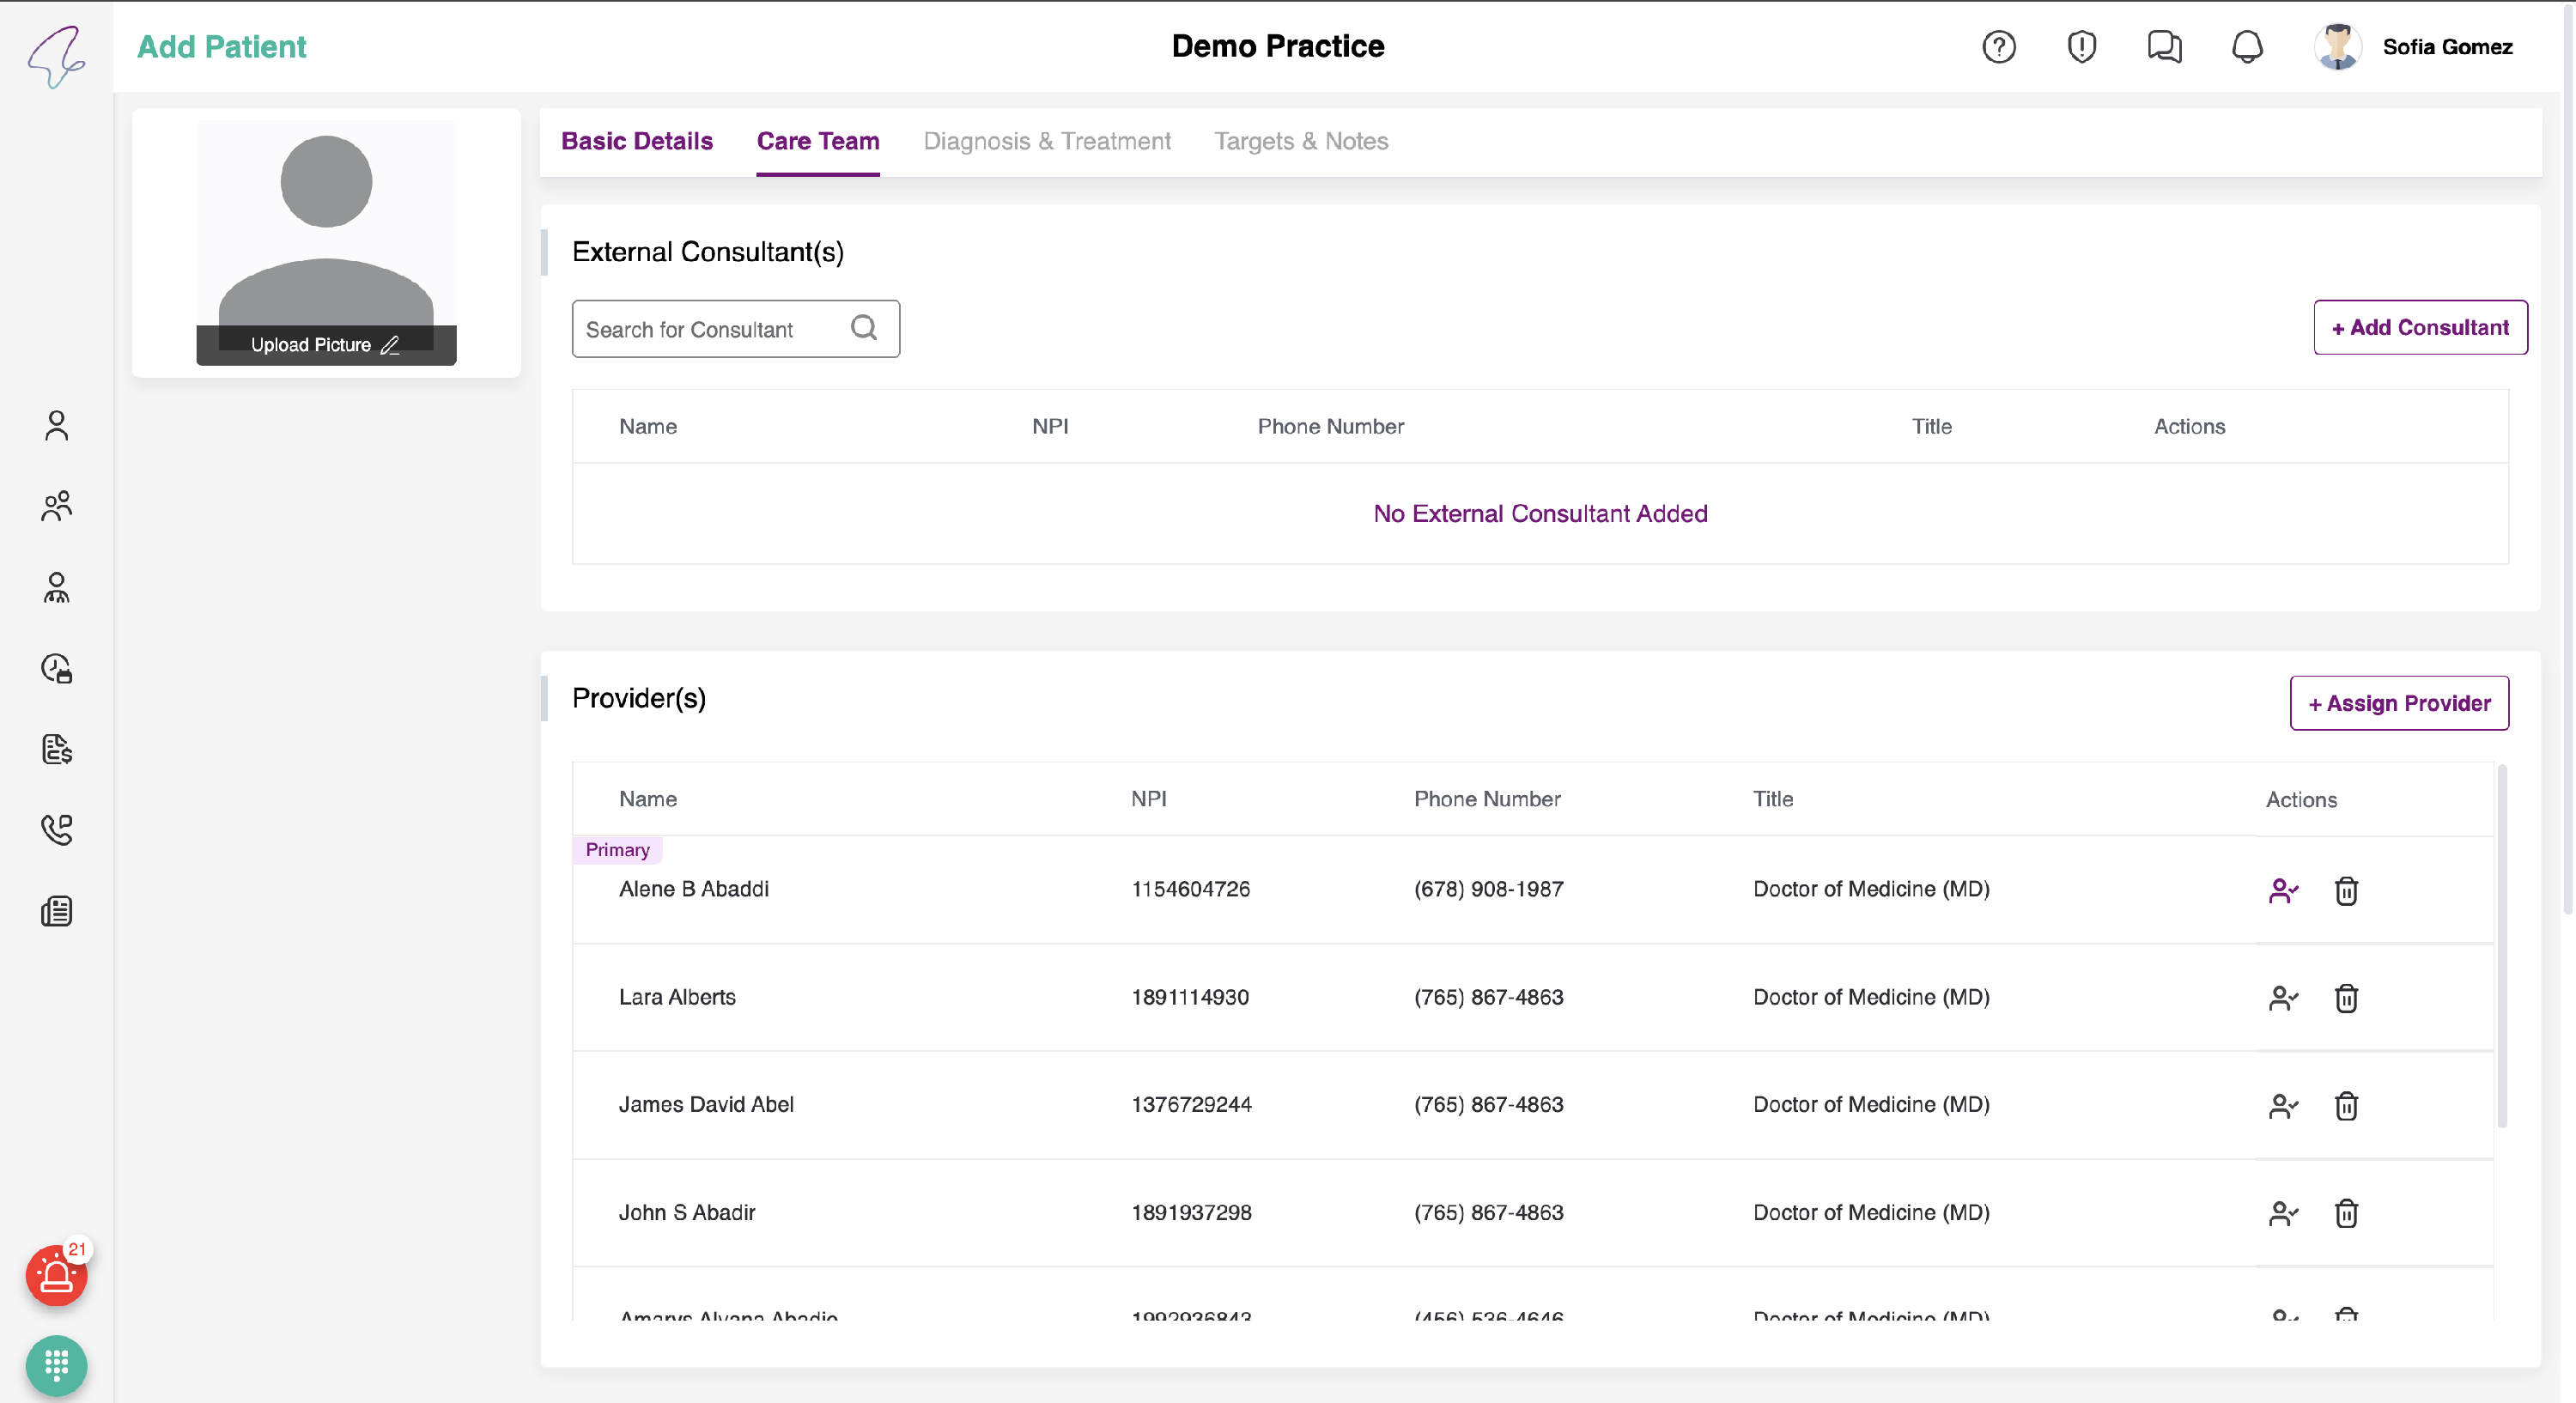Delete provider Lara Alberts

coord(2346,998)
